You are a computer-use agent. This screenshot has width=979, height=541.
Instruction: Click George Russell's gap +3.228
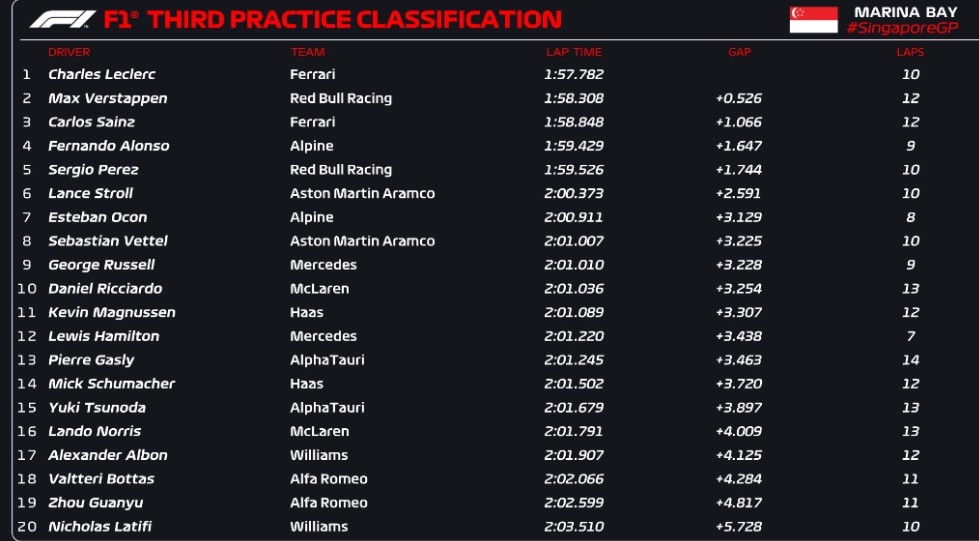[x=739, y=265]
